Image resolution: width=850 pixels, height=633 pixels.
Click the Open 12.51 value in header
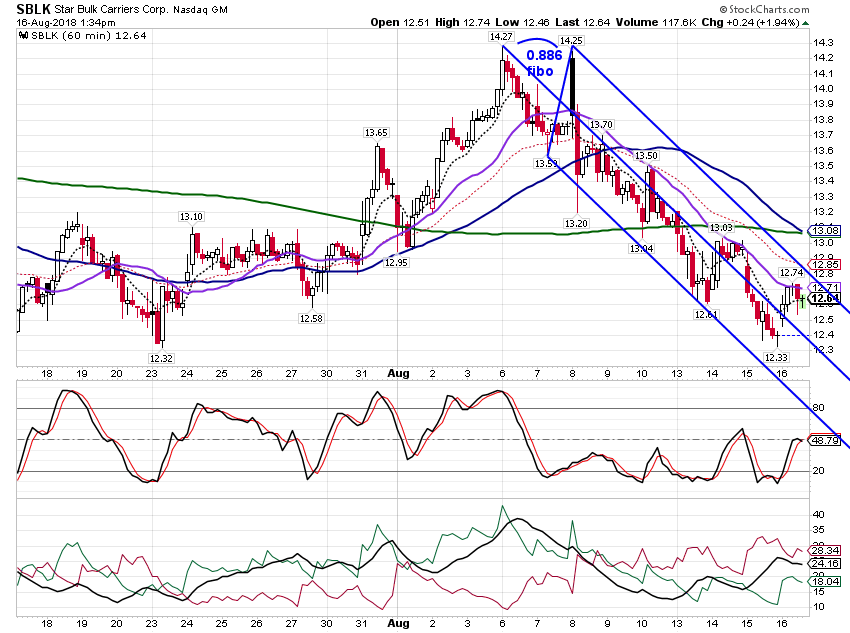pyautogui.click(x=400, y=22)
